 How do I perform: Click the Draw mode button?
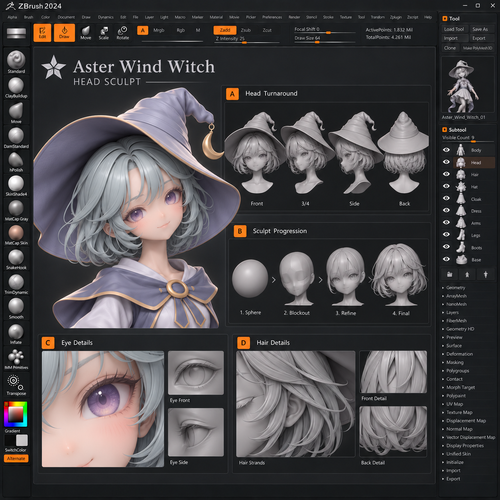64,33
